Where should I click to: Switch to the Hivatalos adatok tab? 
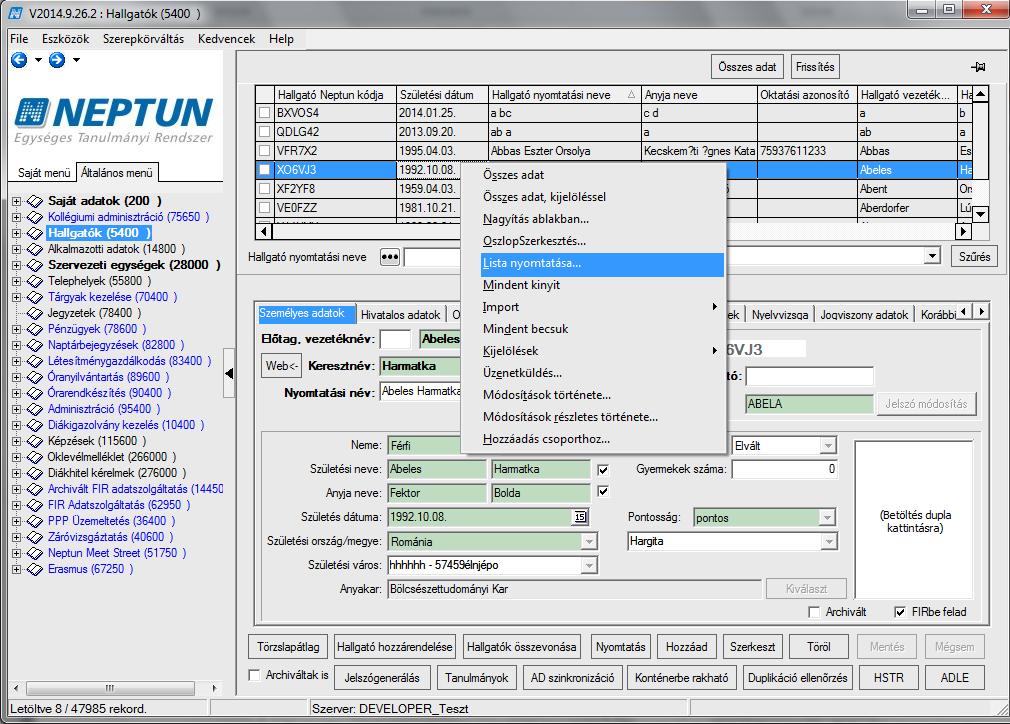401,314
